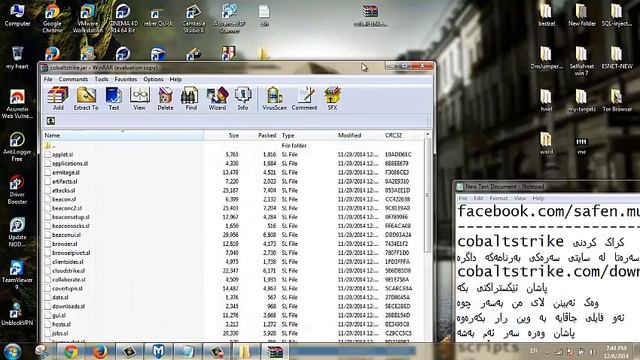
Task: Select the browserpivot.sl file
Action: coord(233,253)
